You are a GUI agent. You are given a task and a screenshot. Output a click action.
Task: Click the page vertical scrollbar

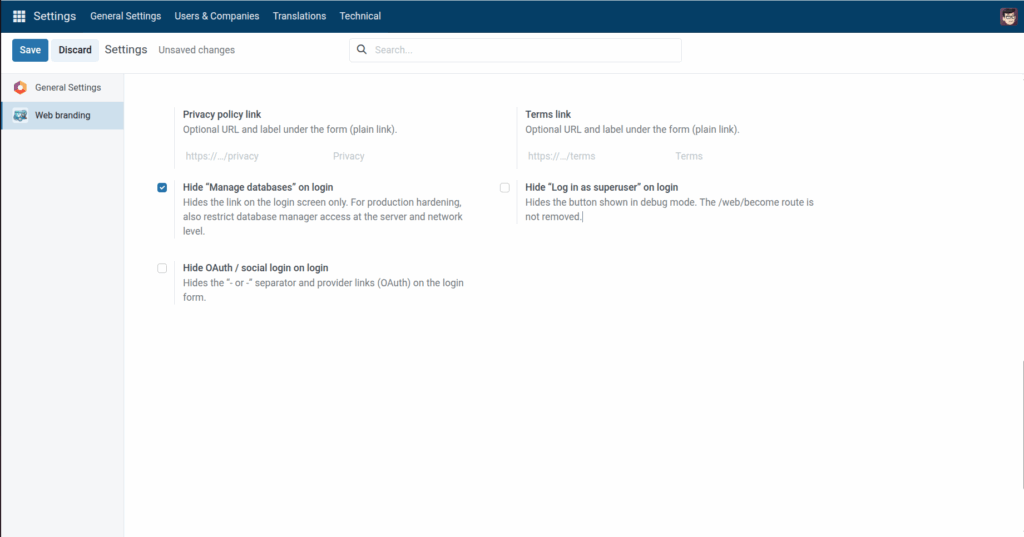coord(1022,425)
